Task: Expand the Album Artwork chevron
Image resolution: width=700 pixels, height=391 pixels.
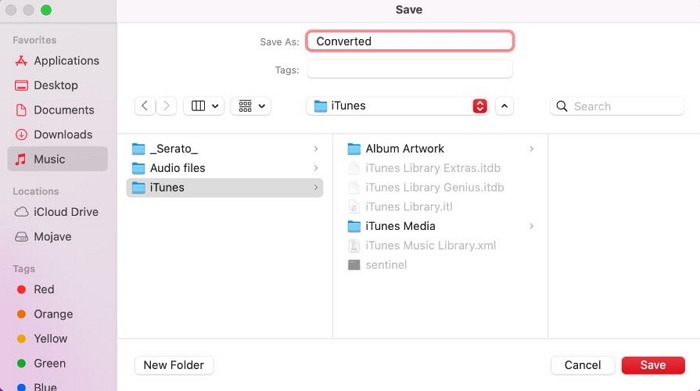Action: coord(531,149)
